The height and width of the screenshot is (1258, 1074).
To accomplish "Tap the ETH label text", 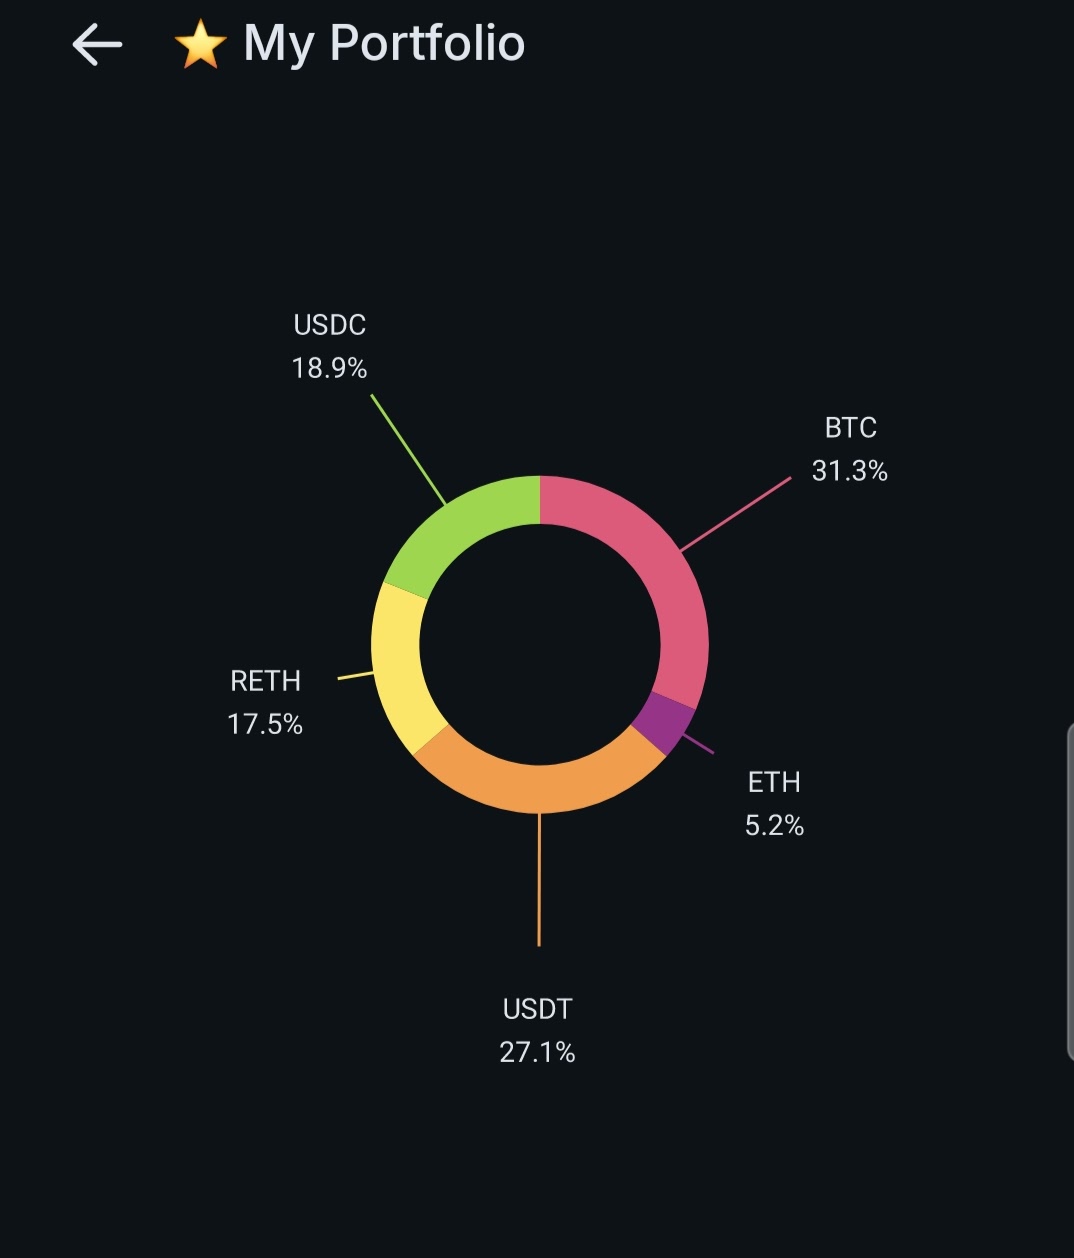I will [x=774, y=782].
